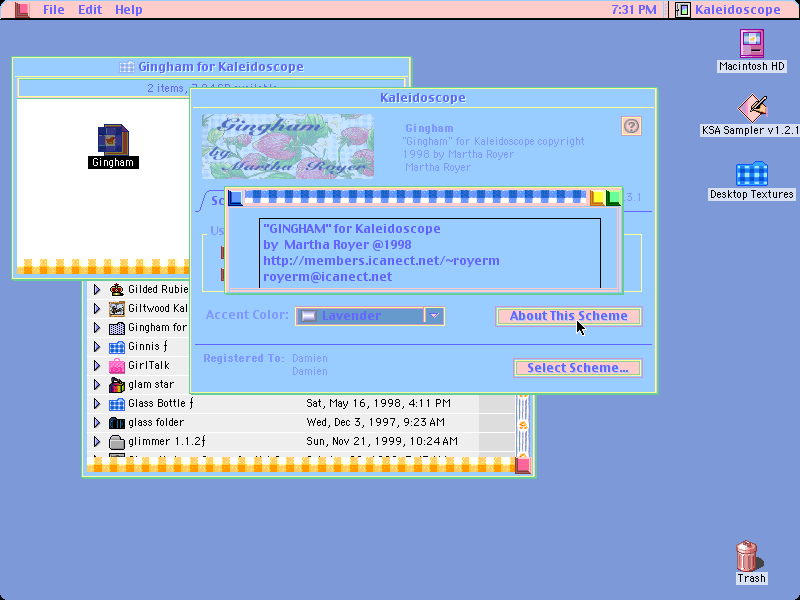The height and width of the screenshot is (600, 800).
Task: Click the question mark help button in Kaleidoscope
Action: (x=632, y=126)
